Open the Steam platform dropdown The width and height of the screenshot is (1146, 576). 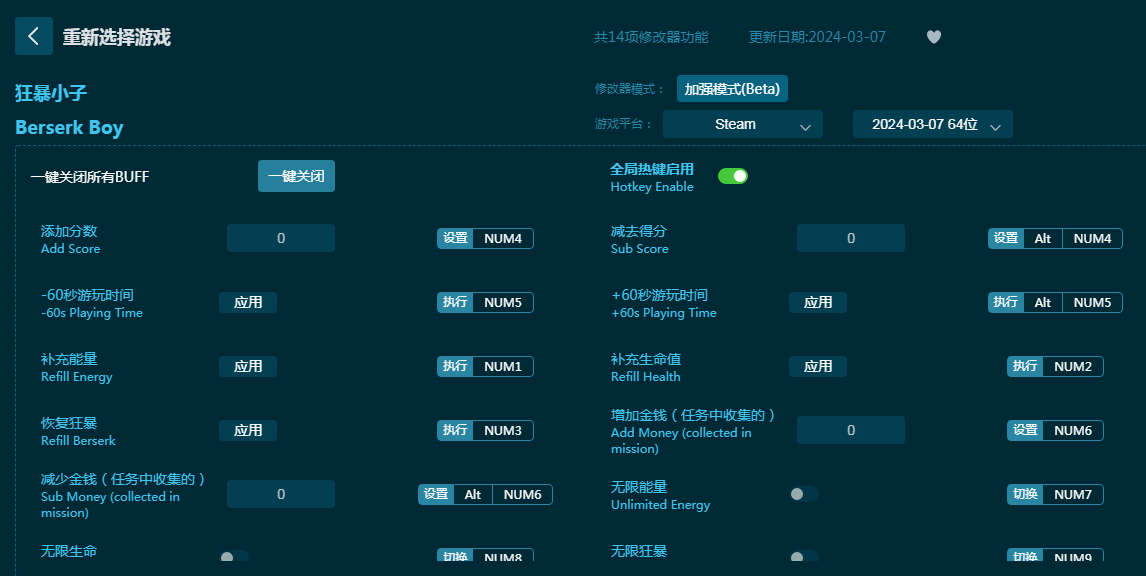tap(743, 124)
